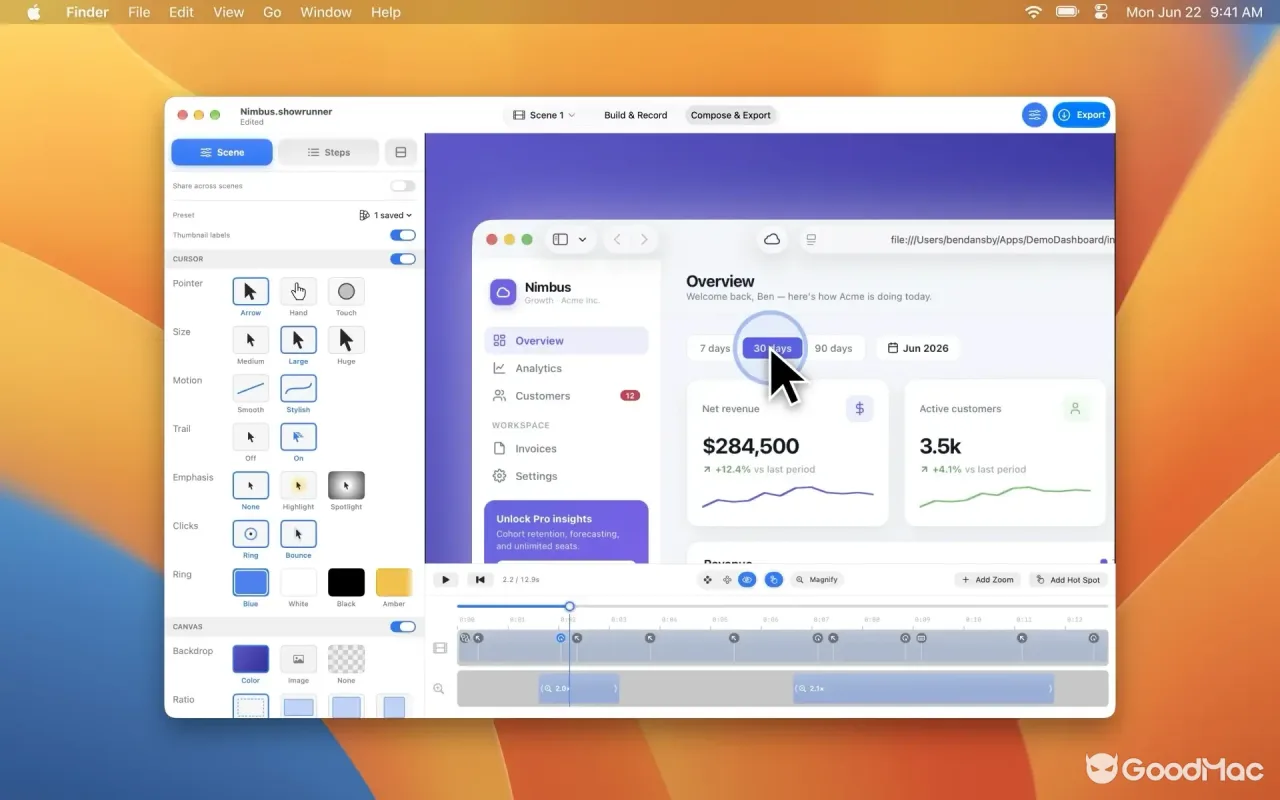Click the panel layout icon next to Steps
Viewport: 1280px width, 800px height.
tap(400, 152)
